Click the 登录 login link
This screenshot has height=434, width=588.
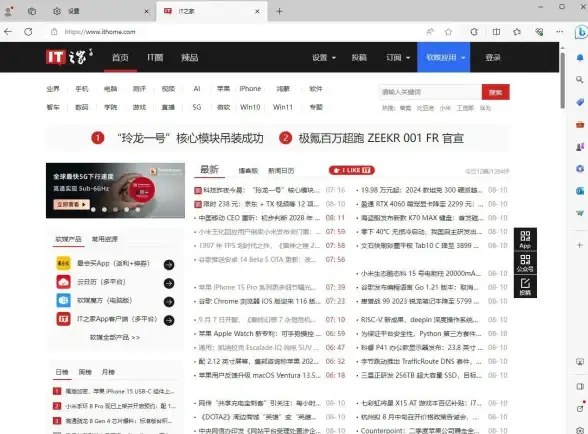493,57
